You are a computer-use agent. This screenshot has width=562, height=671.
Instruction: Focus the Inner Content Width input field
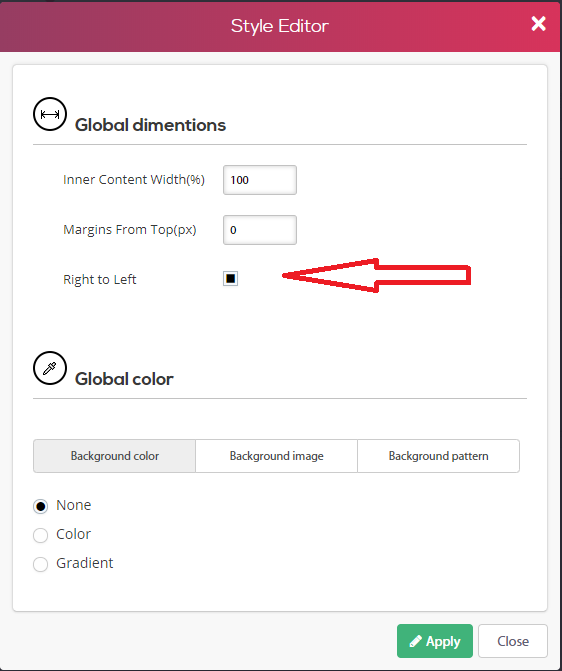pos(260,180)
